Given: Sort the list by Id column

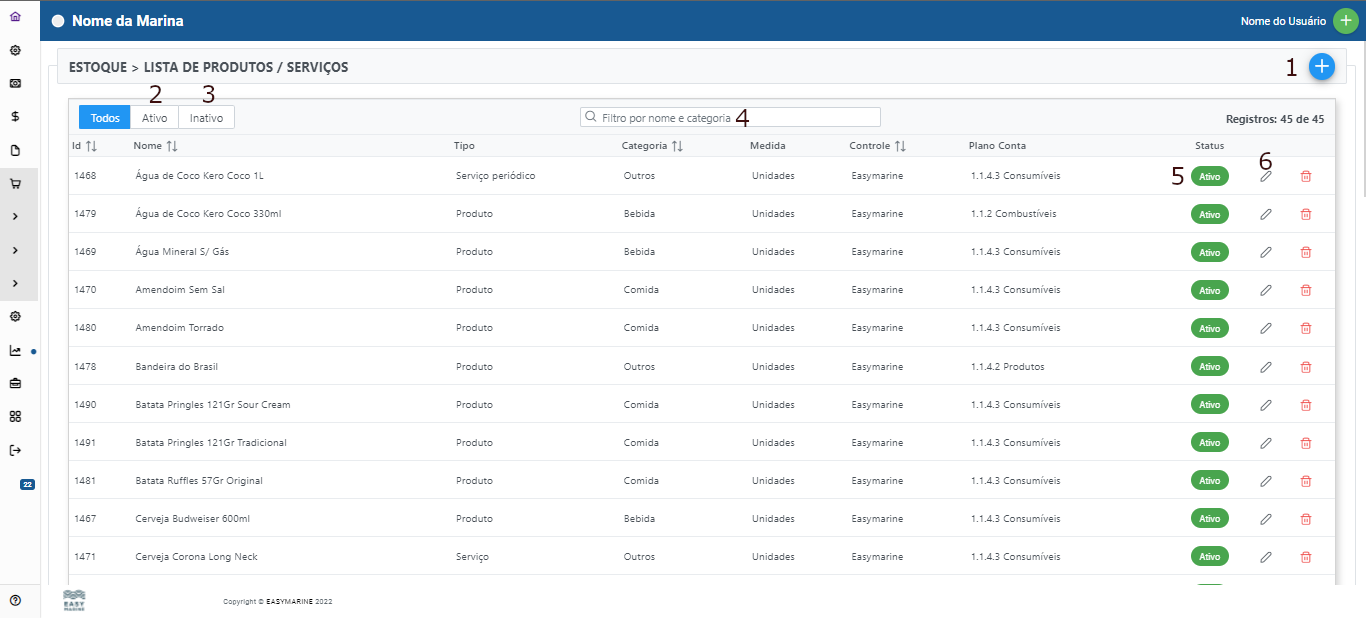Looking at the screenshot, I should click(x=91, y=146).
